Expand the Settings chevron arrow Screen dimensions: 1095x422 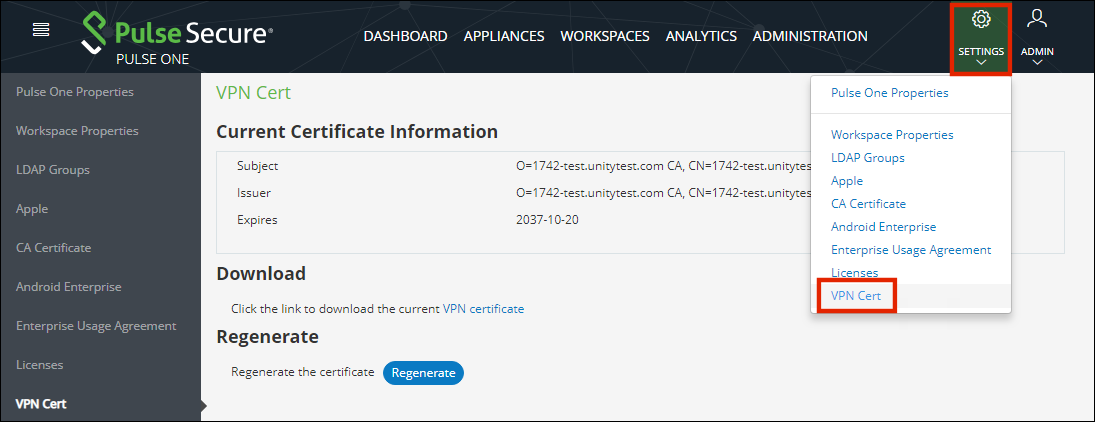pos(981,62)
